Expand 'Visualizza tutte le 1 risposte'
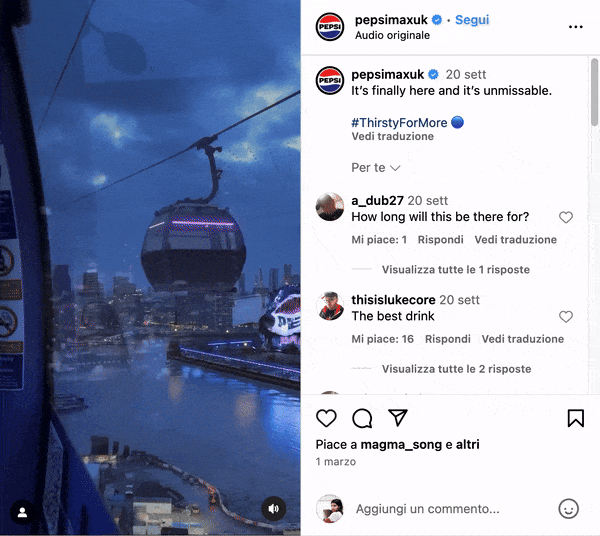600x536 pixels. click(x=456, y=270)
